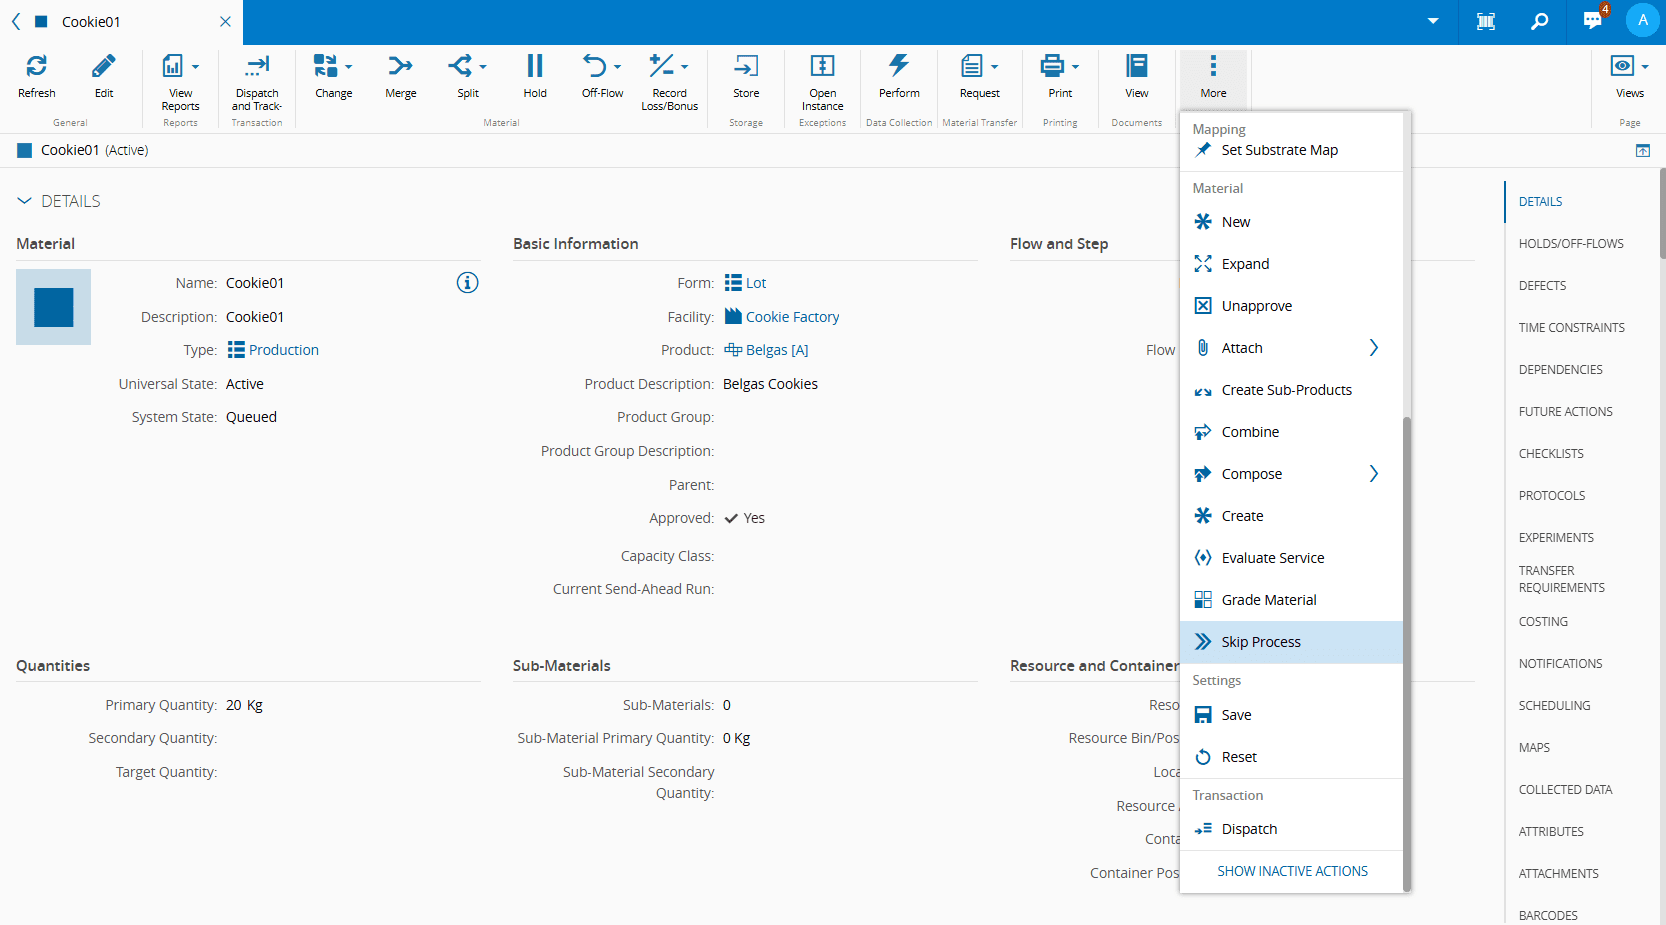Click the Refresh icon in the toolbar
Image resolution: width=1666 pixels, height=925 pixels.
[x=36, y=67]
